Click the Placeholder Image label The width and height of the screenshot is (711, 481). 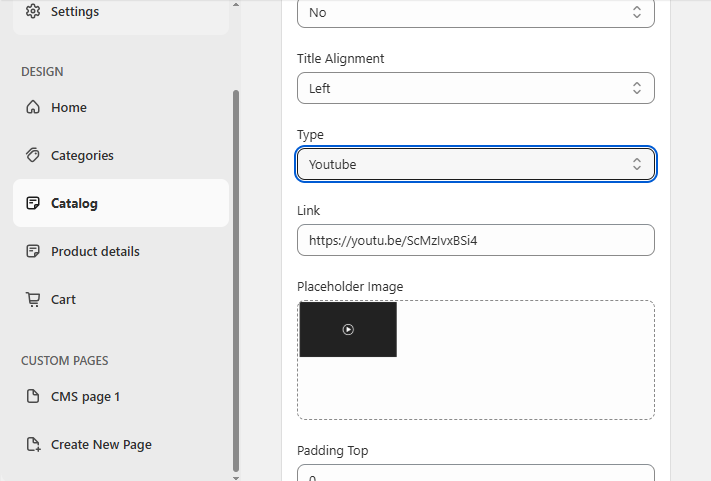[x=350, y=287]
